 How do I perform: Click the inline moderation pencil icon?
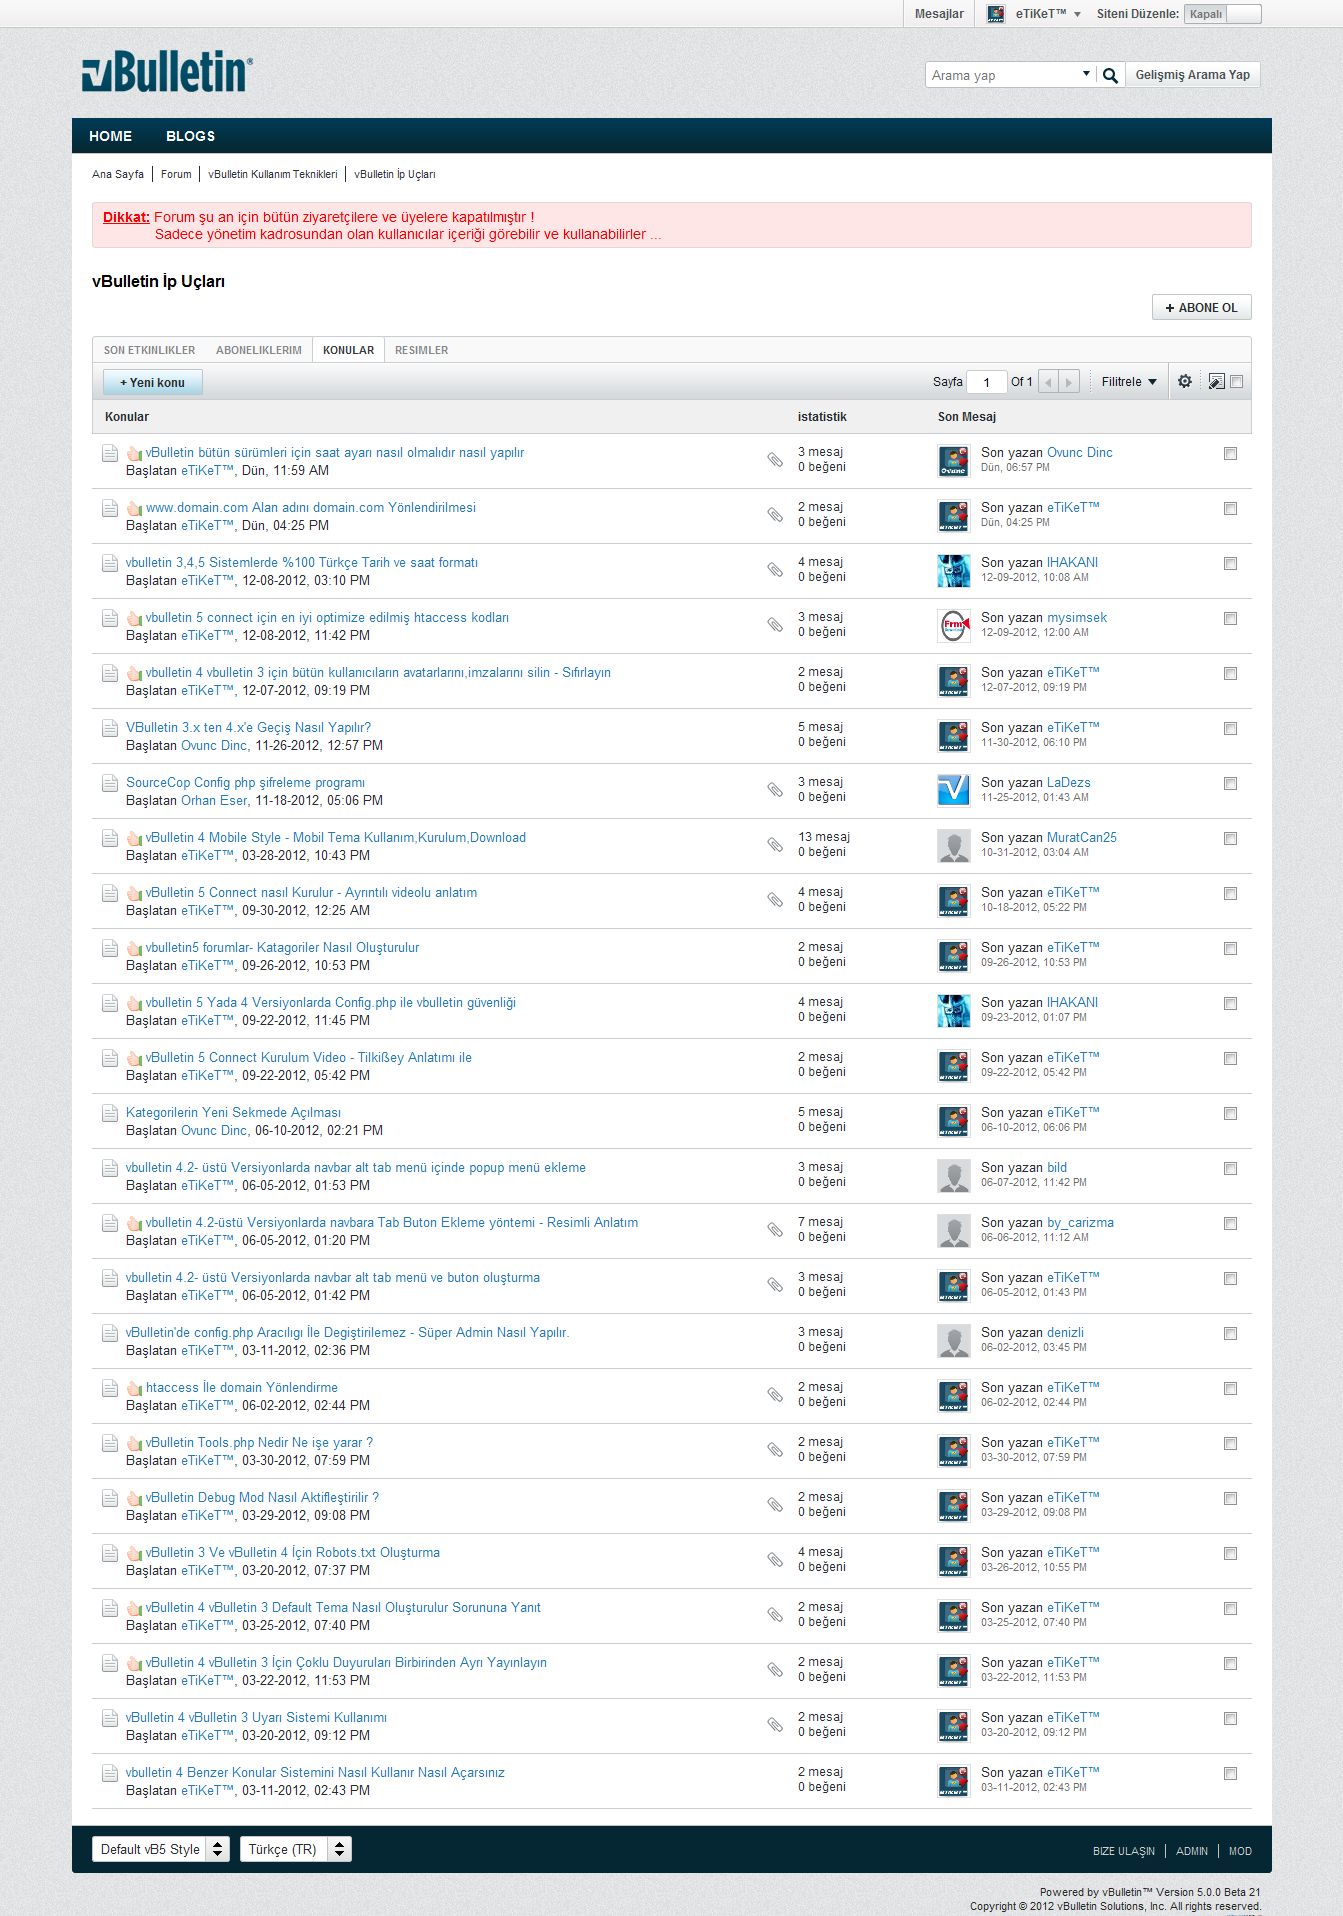[x=1215, y=382]
